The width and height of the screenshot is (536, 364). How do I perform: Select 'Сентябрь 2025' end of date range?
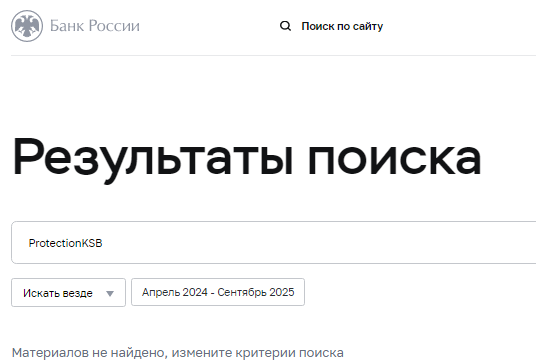[256, 292]
